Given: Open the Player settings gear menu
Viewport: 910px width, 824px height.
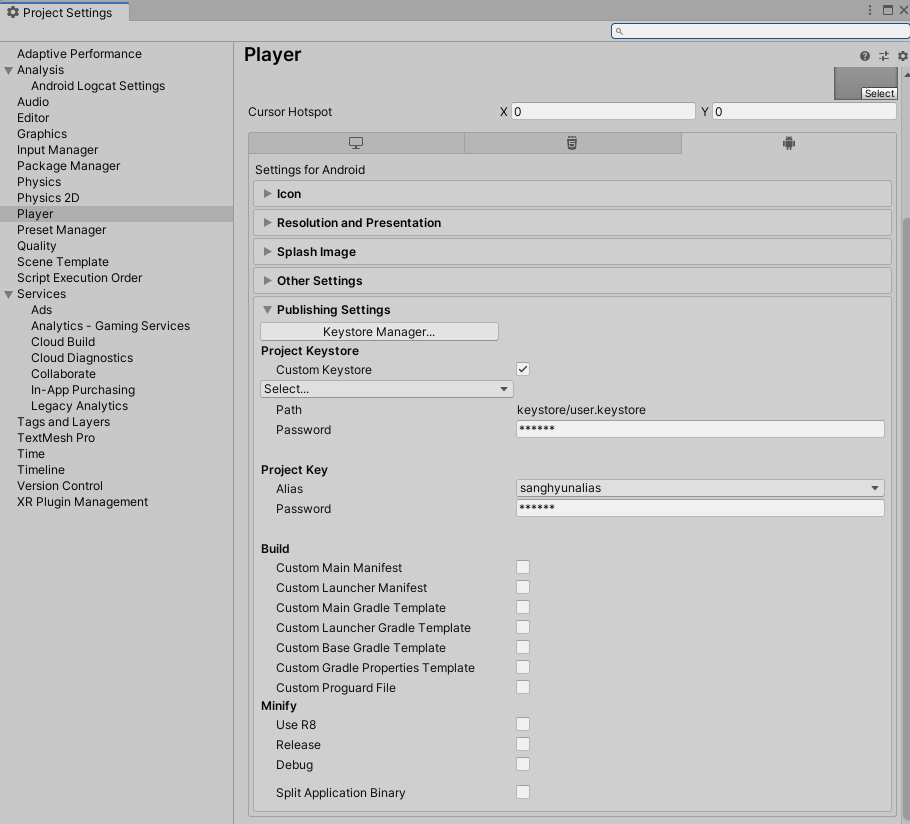Looking at the screenshot, I should click(x=902, y=56).
